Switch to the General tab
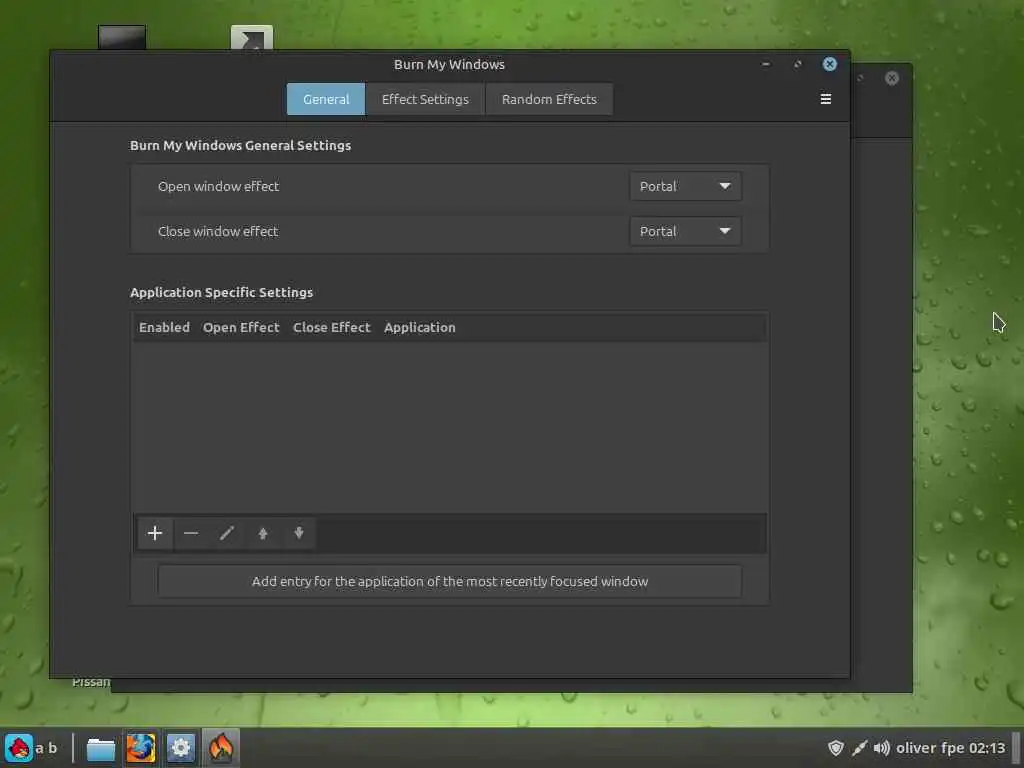1024x768 pixels. point(326,99)
